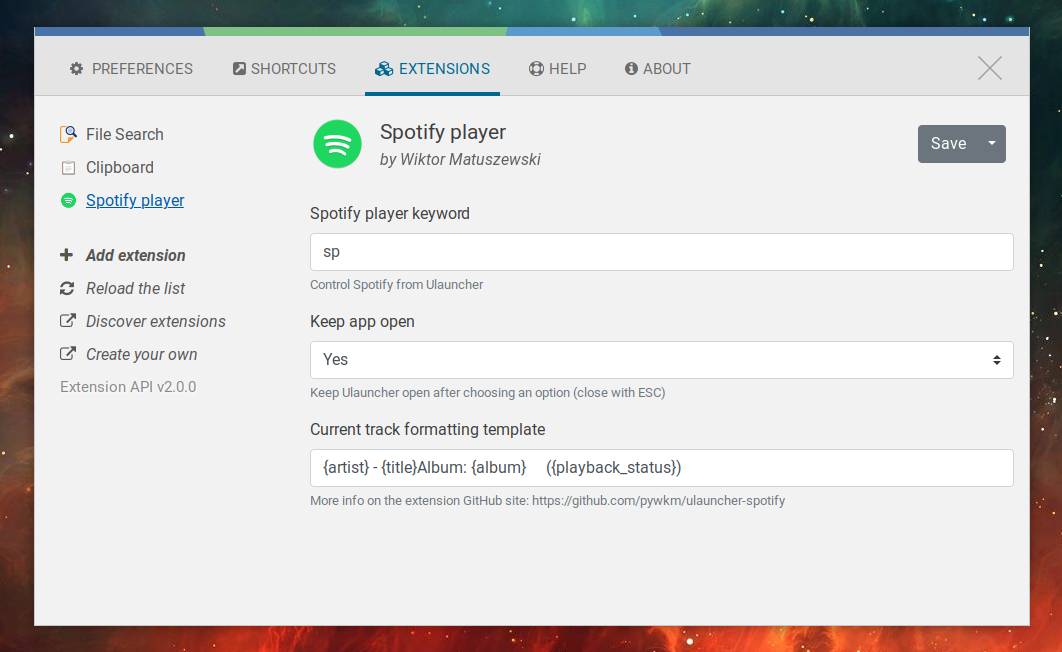Click the Clipboard extension icon
The width and height of the screenshot is (1062, 652).
68,167
